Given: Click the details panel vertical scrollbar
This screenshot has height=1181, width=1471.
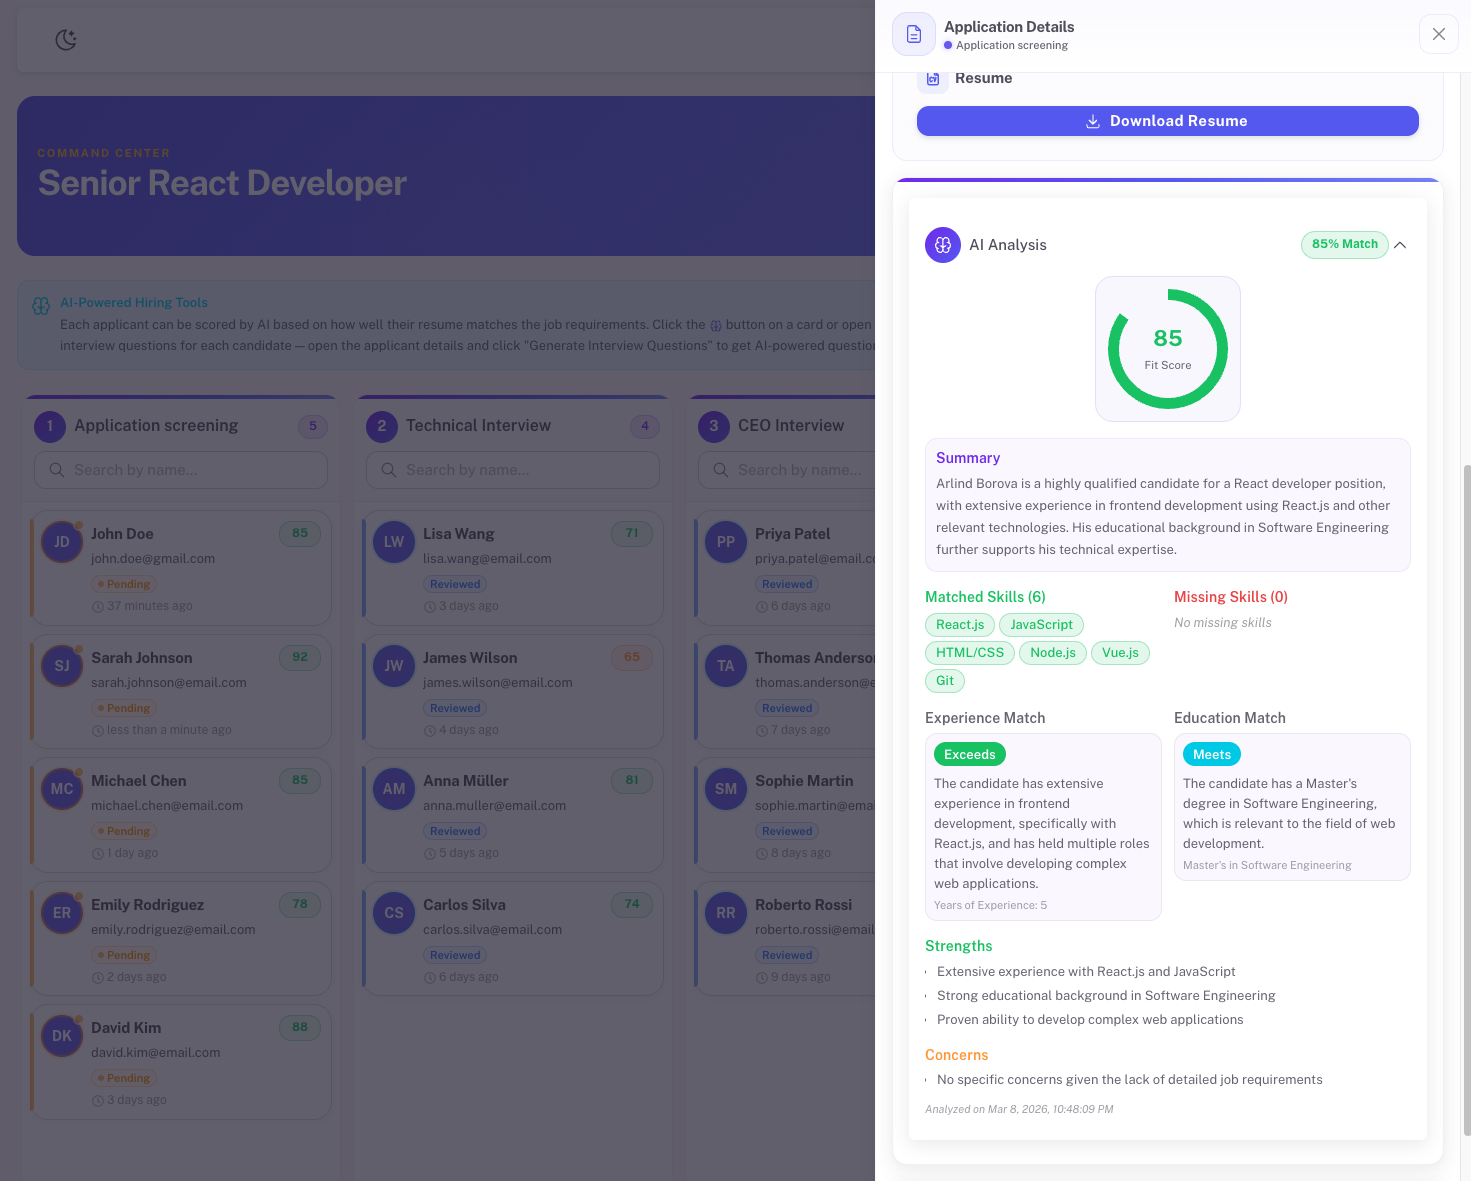Looking at the screenshot, I should pyautogui.click(x=1466, y=800).
